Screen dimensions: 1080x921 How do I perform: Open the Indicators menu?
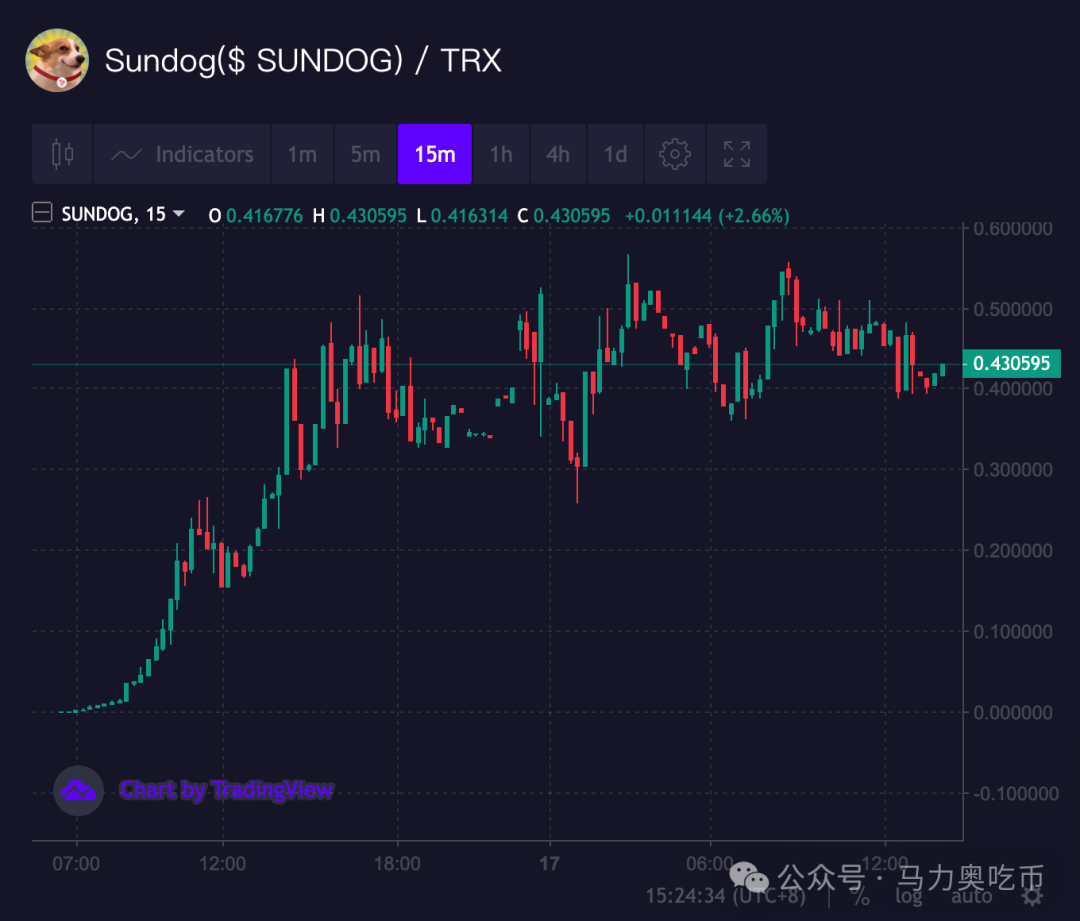[x=182, y=154]
